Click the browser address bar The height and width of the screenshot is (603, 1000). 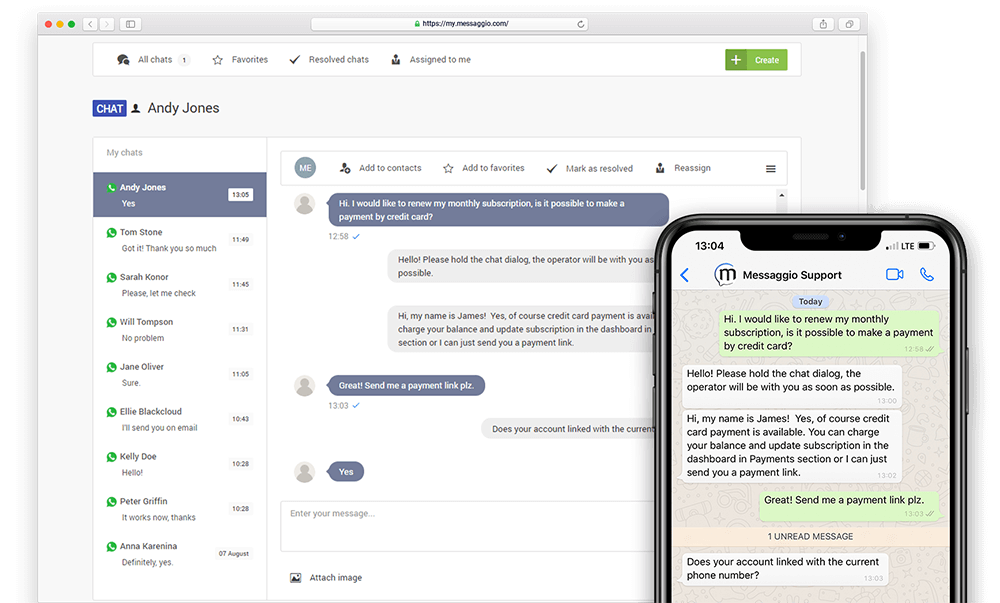pyautogui.click(x=450, y=24)
